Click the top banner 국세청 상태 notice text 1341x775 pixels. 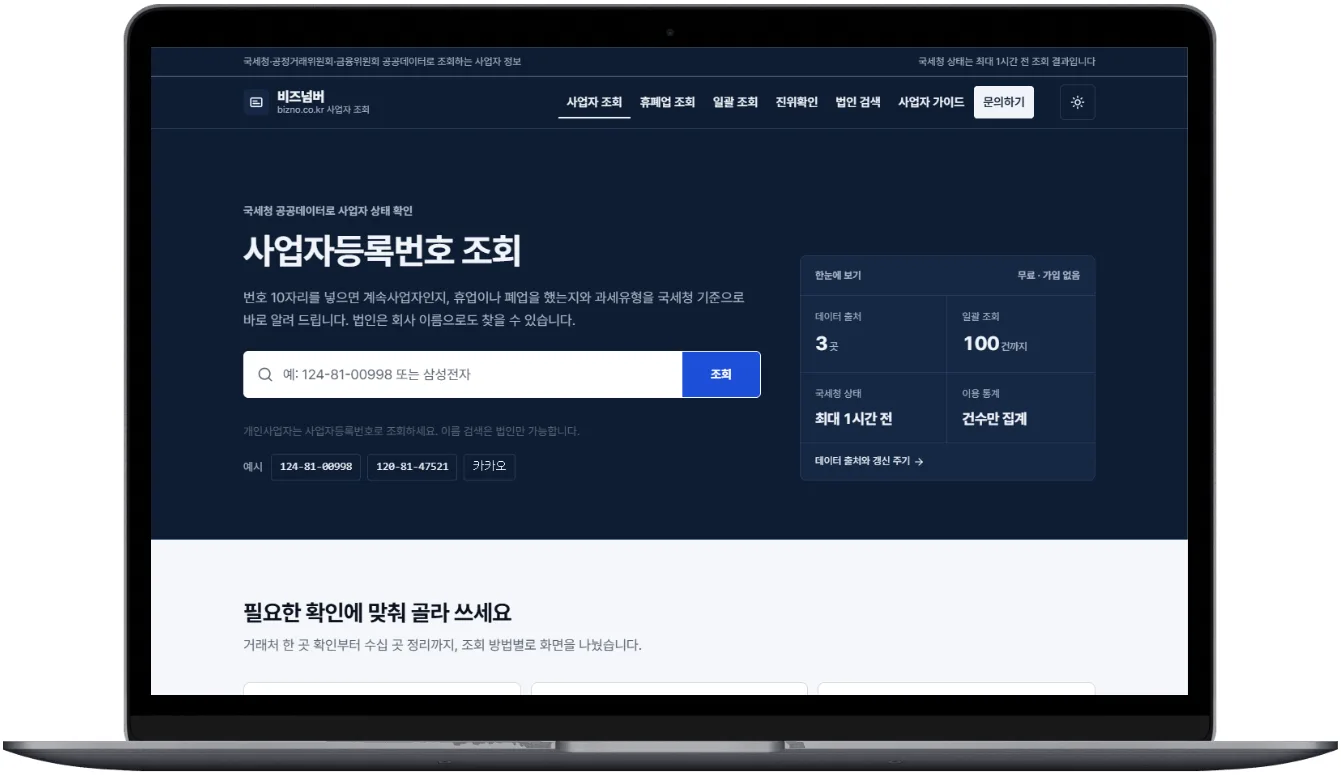[x=1007, y=62]
